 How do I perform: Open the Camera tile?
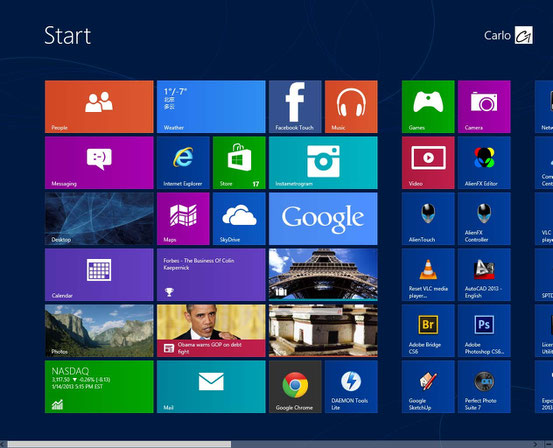pos(484,107)
